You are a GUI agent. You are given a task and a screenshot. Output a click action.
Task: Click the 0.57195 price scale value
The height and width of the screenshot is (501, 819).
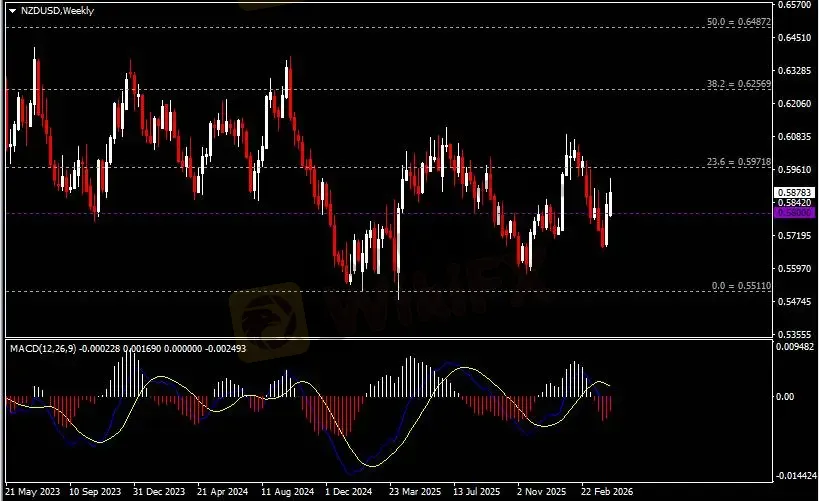[x=794, y=236]
